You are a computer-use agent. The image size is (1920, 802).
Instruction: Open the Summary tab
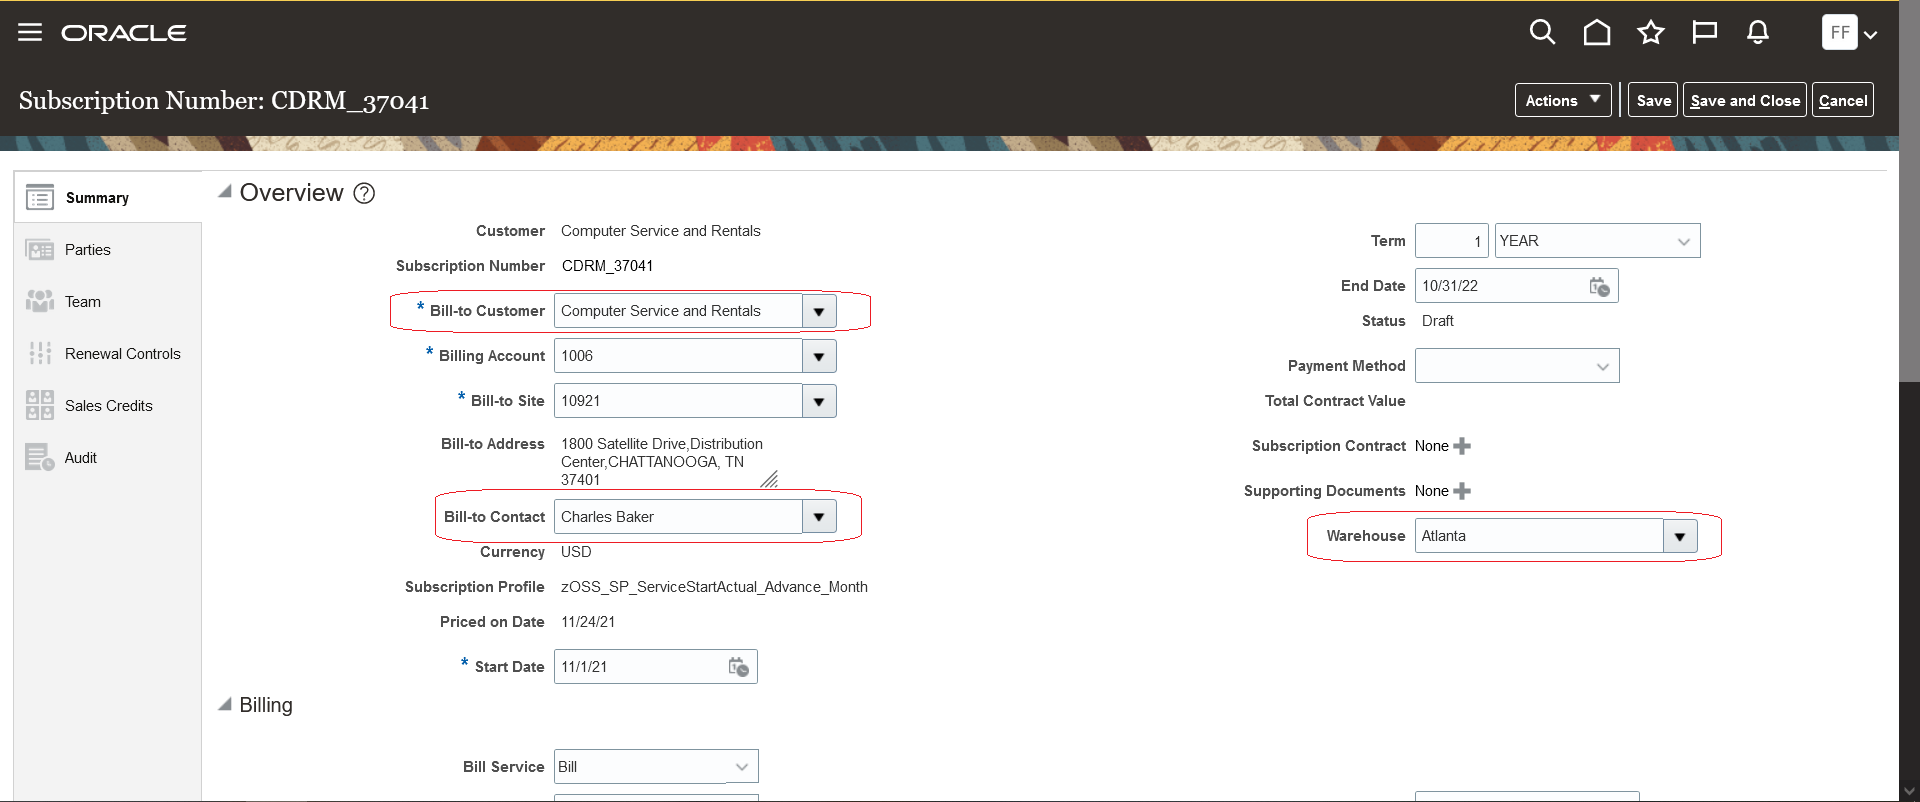coord(108,197)
